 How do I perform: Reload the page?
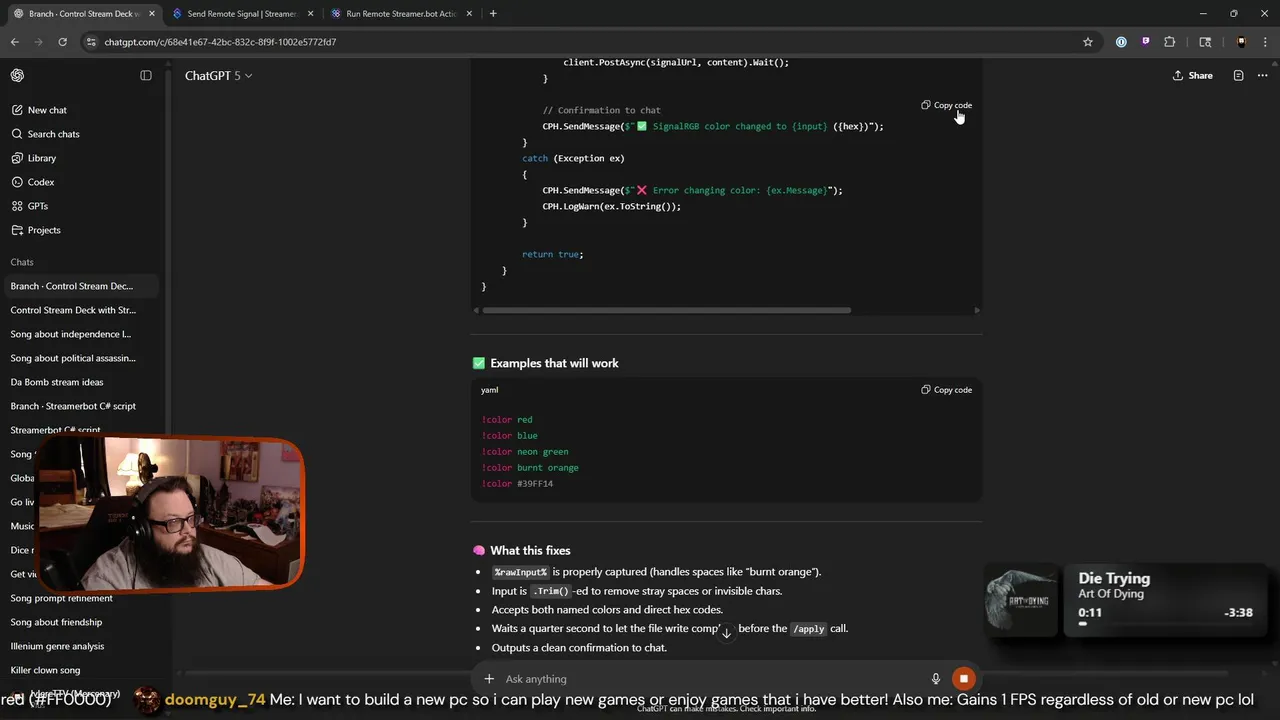[62, 42]
